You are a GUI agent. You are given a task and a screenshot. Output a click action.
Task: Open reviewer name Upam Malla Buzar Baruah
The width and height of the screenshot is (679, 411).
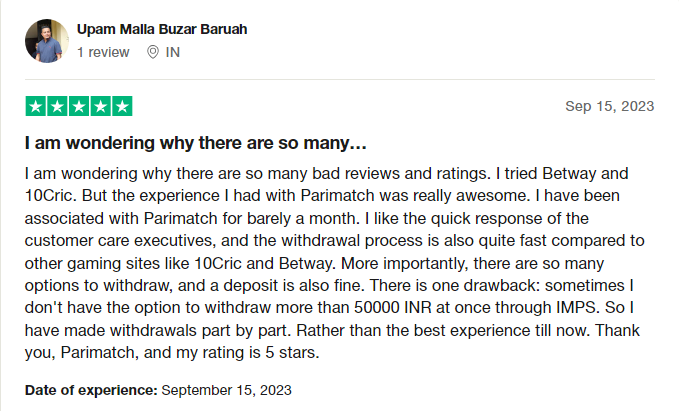[162, 29]
